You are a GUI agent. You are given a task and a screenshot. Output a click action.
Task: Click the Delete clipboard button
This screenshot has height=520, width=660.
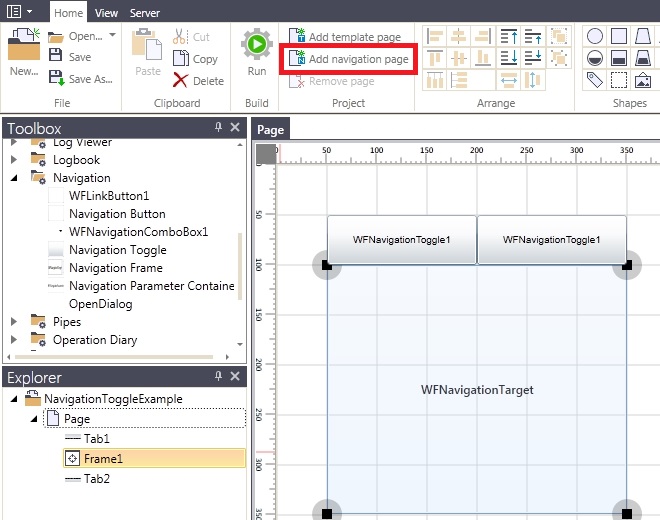(198, 81)
